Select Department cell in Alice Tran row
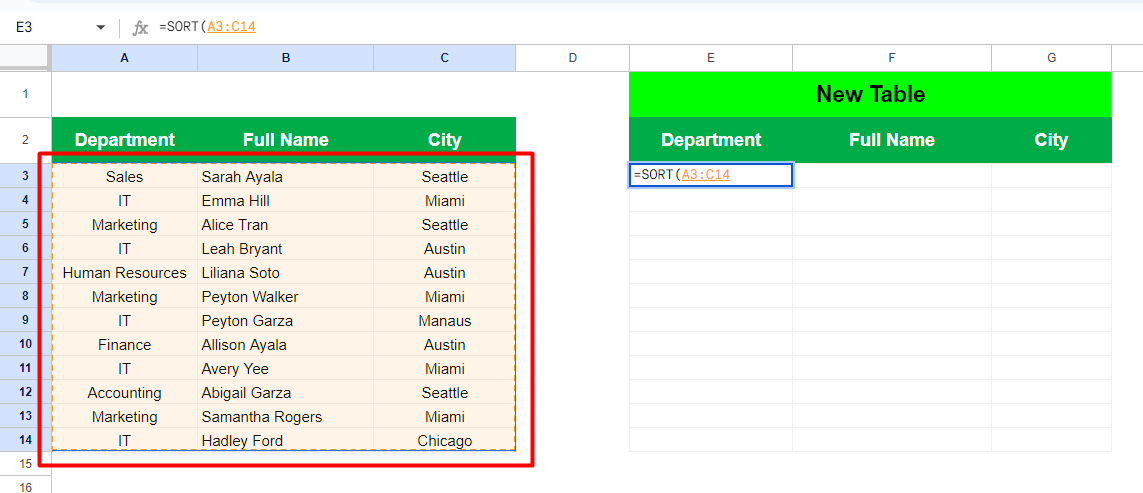1143x493 pixels. [125, 225]
